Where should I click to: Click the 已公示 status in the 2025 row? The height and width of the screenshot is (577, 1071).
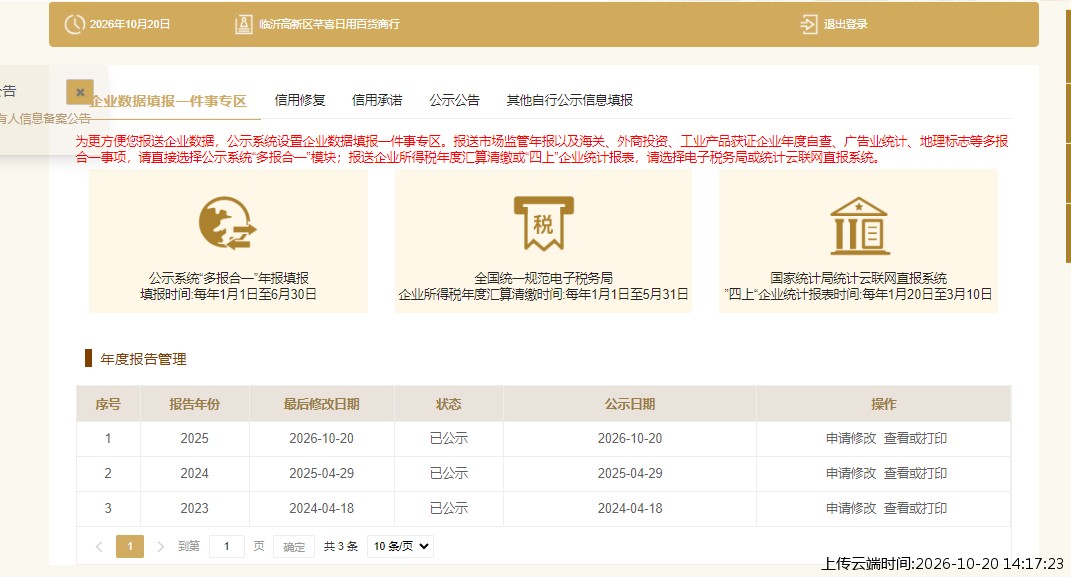coord(449,438)
